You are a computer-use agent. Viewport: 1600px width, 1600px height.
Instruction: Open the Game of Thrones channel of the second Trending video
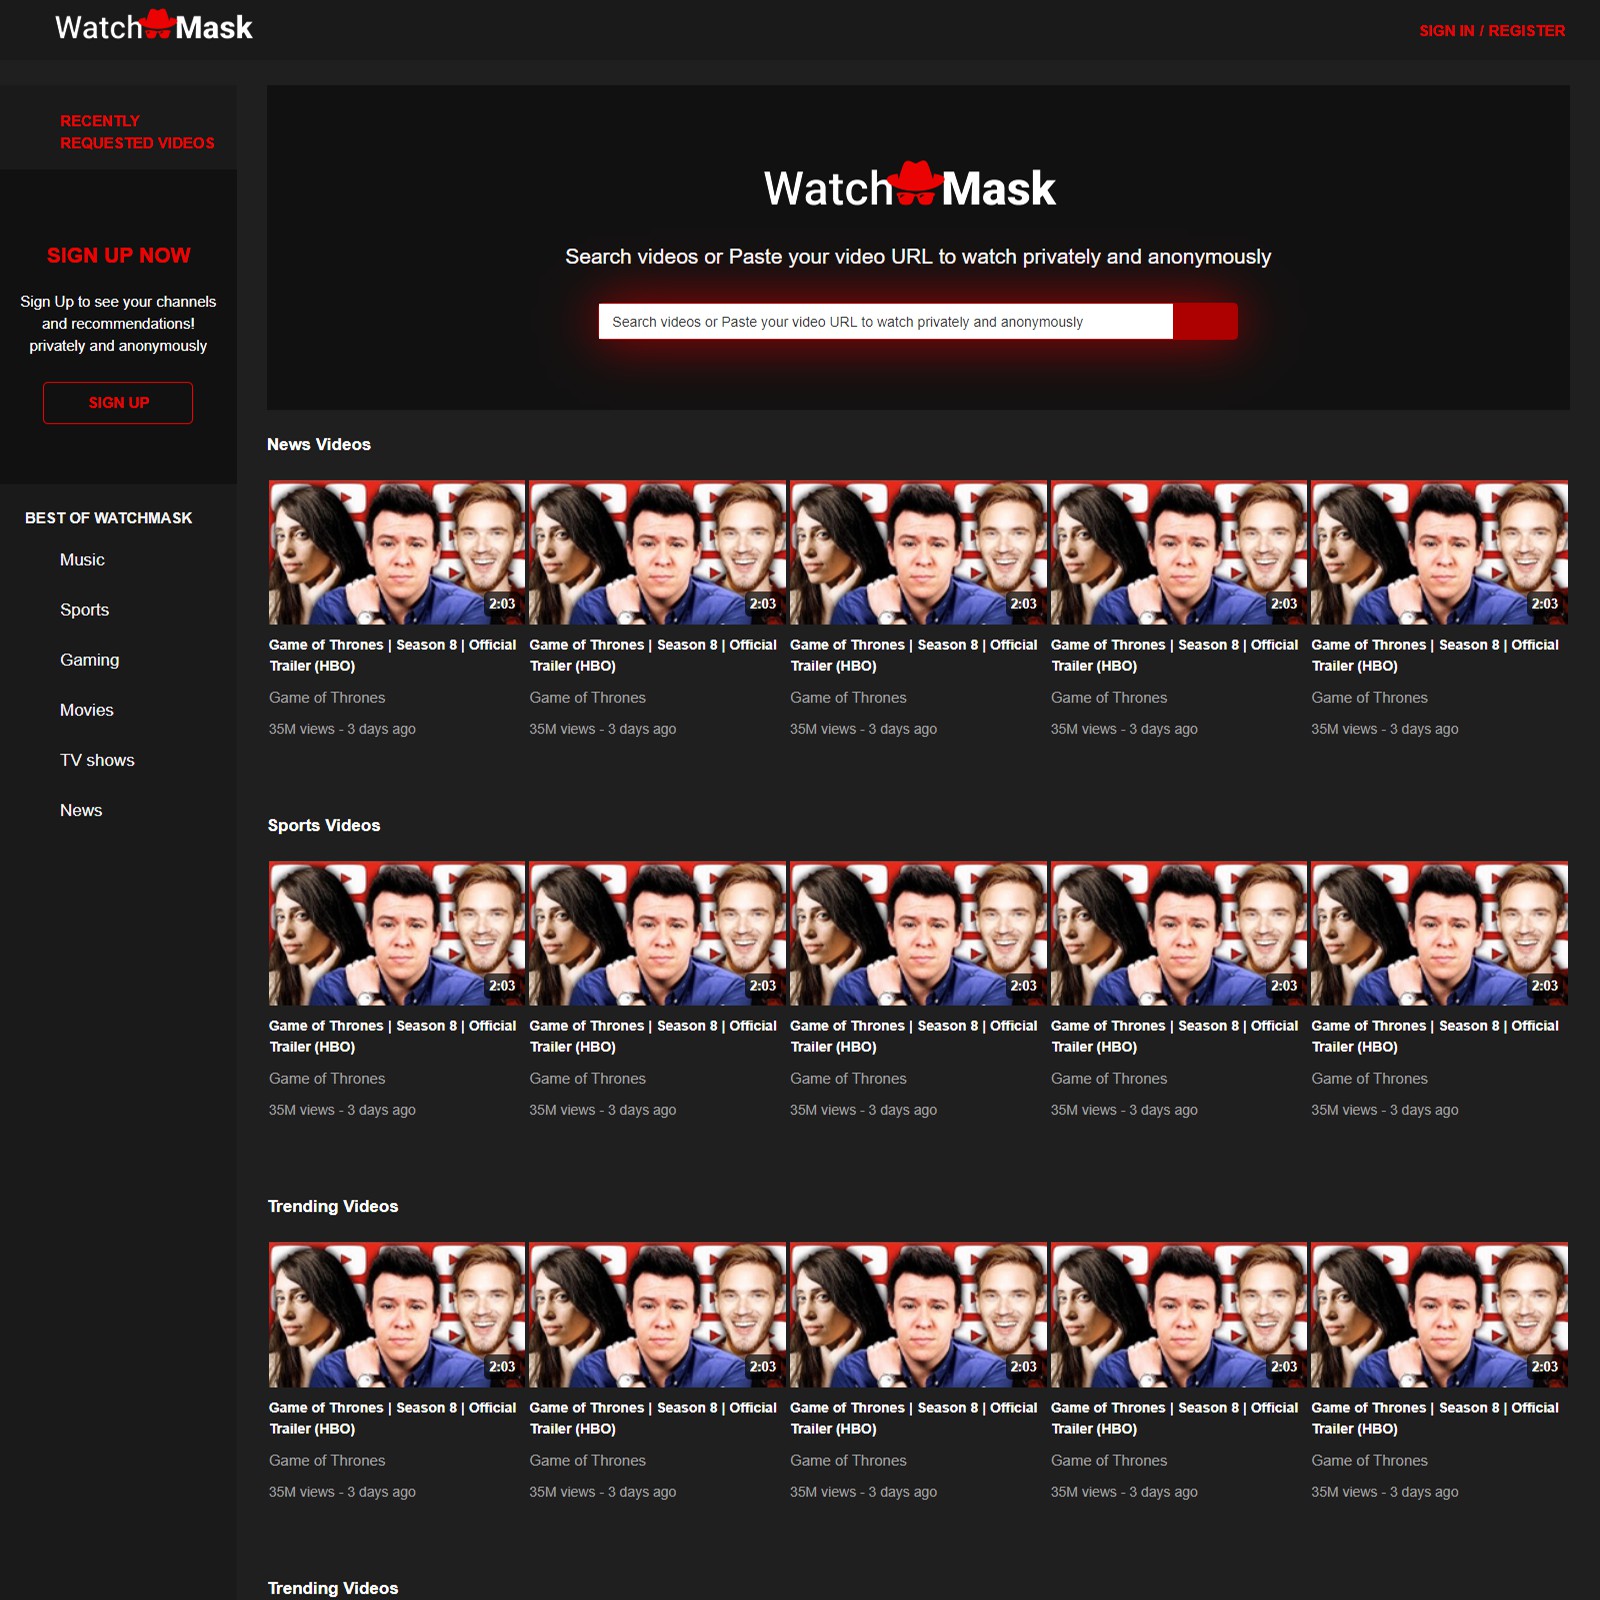click(x=588, y=1461)
